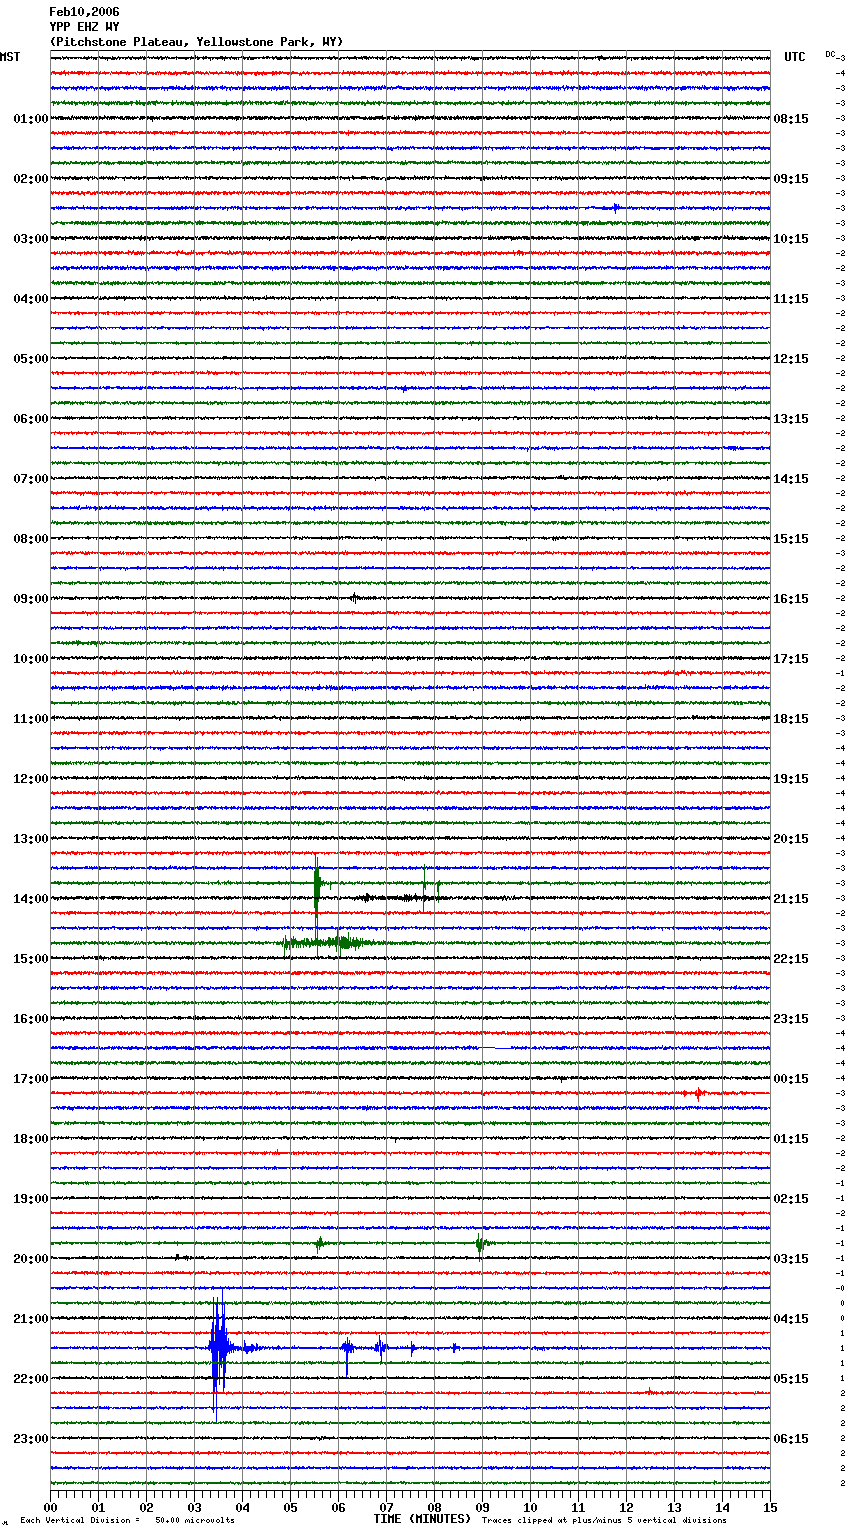Click the 15 minute tick label on bottom axis
850x1534 pixels.
770,1507
